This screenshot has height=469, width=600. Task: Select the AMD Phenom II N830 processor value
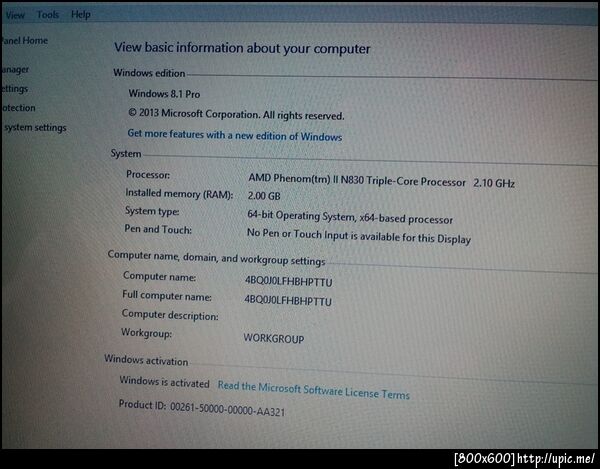(x=357, y=180)
